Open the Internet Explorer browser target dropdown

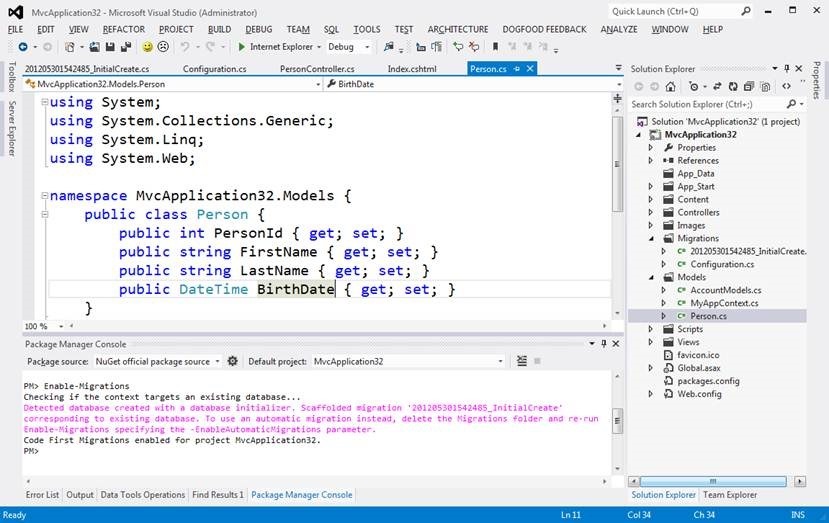click(319, 47)
